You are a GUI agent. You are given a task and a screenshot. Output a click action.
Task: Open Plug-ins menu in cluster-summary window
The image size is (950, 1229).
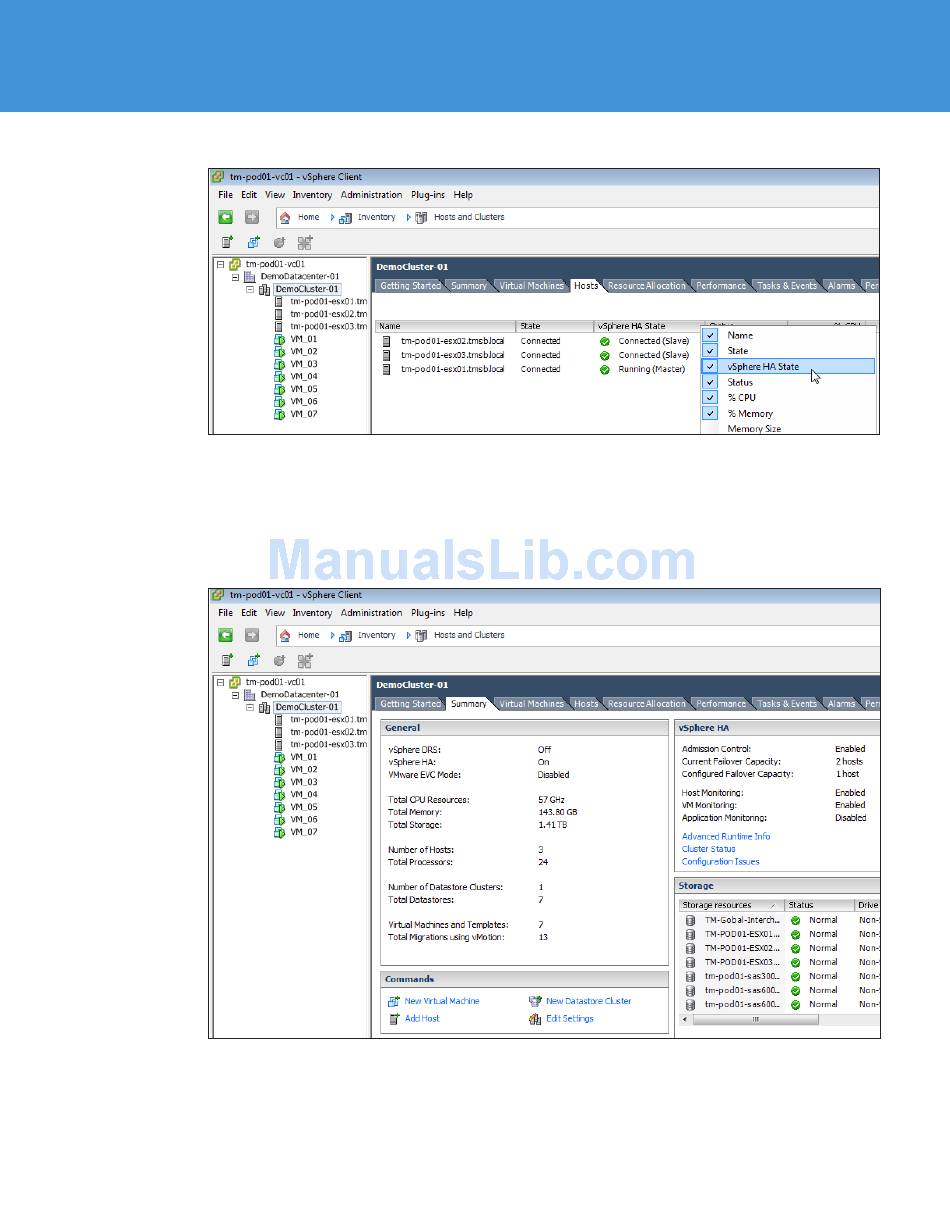point(428,613)
